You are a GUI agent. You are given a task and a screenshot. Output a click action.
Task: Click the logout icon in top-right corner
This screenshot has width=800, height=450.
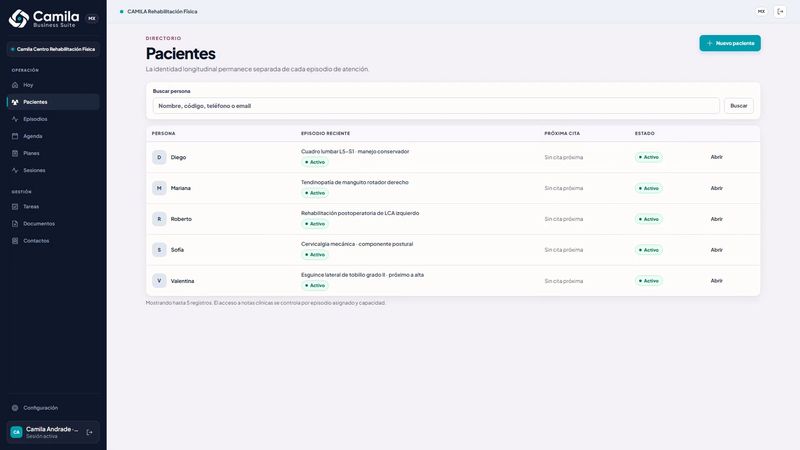tap(780, 11)
